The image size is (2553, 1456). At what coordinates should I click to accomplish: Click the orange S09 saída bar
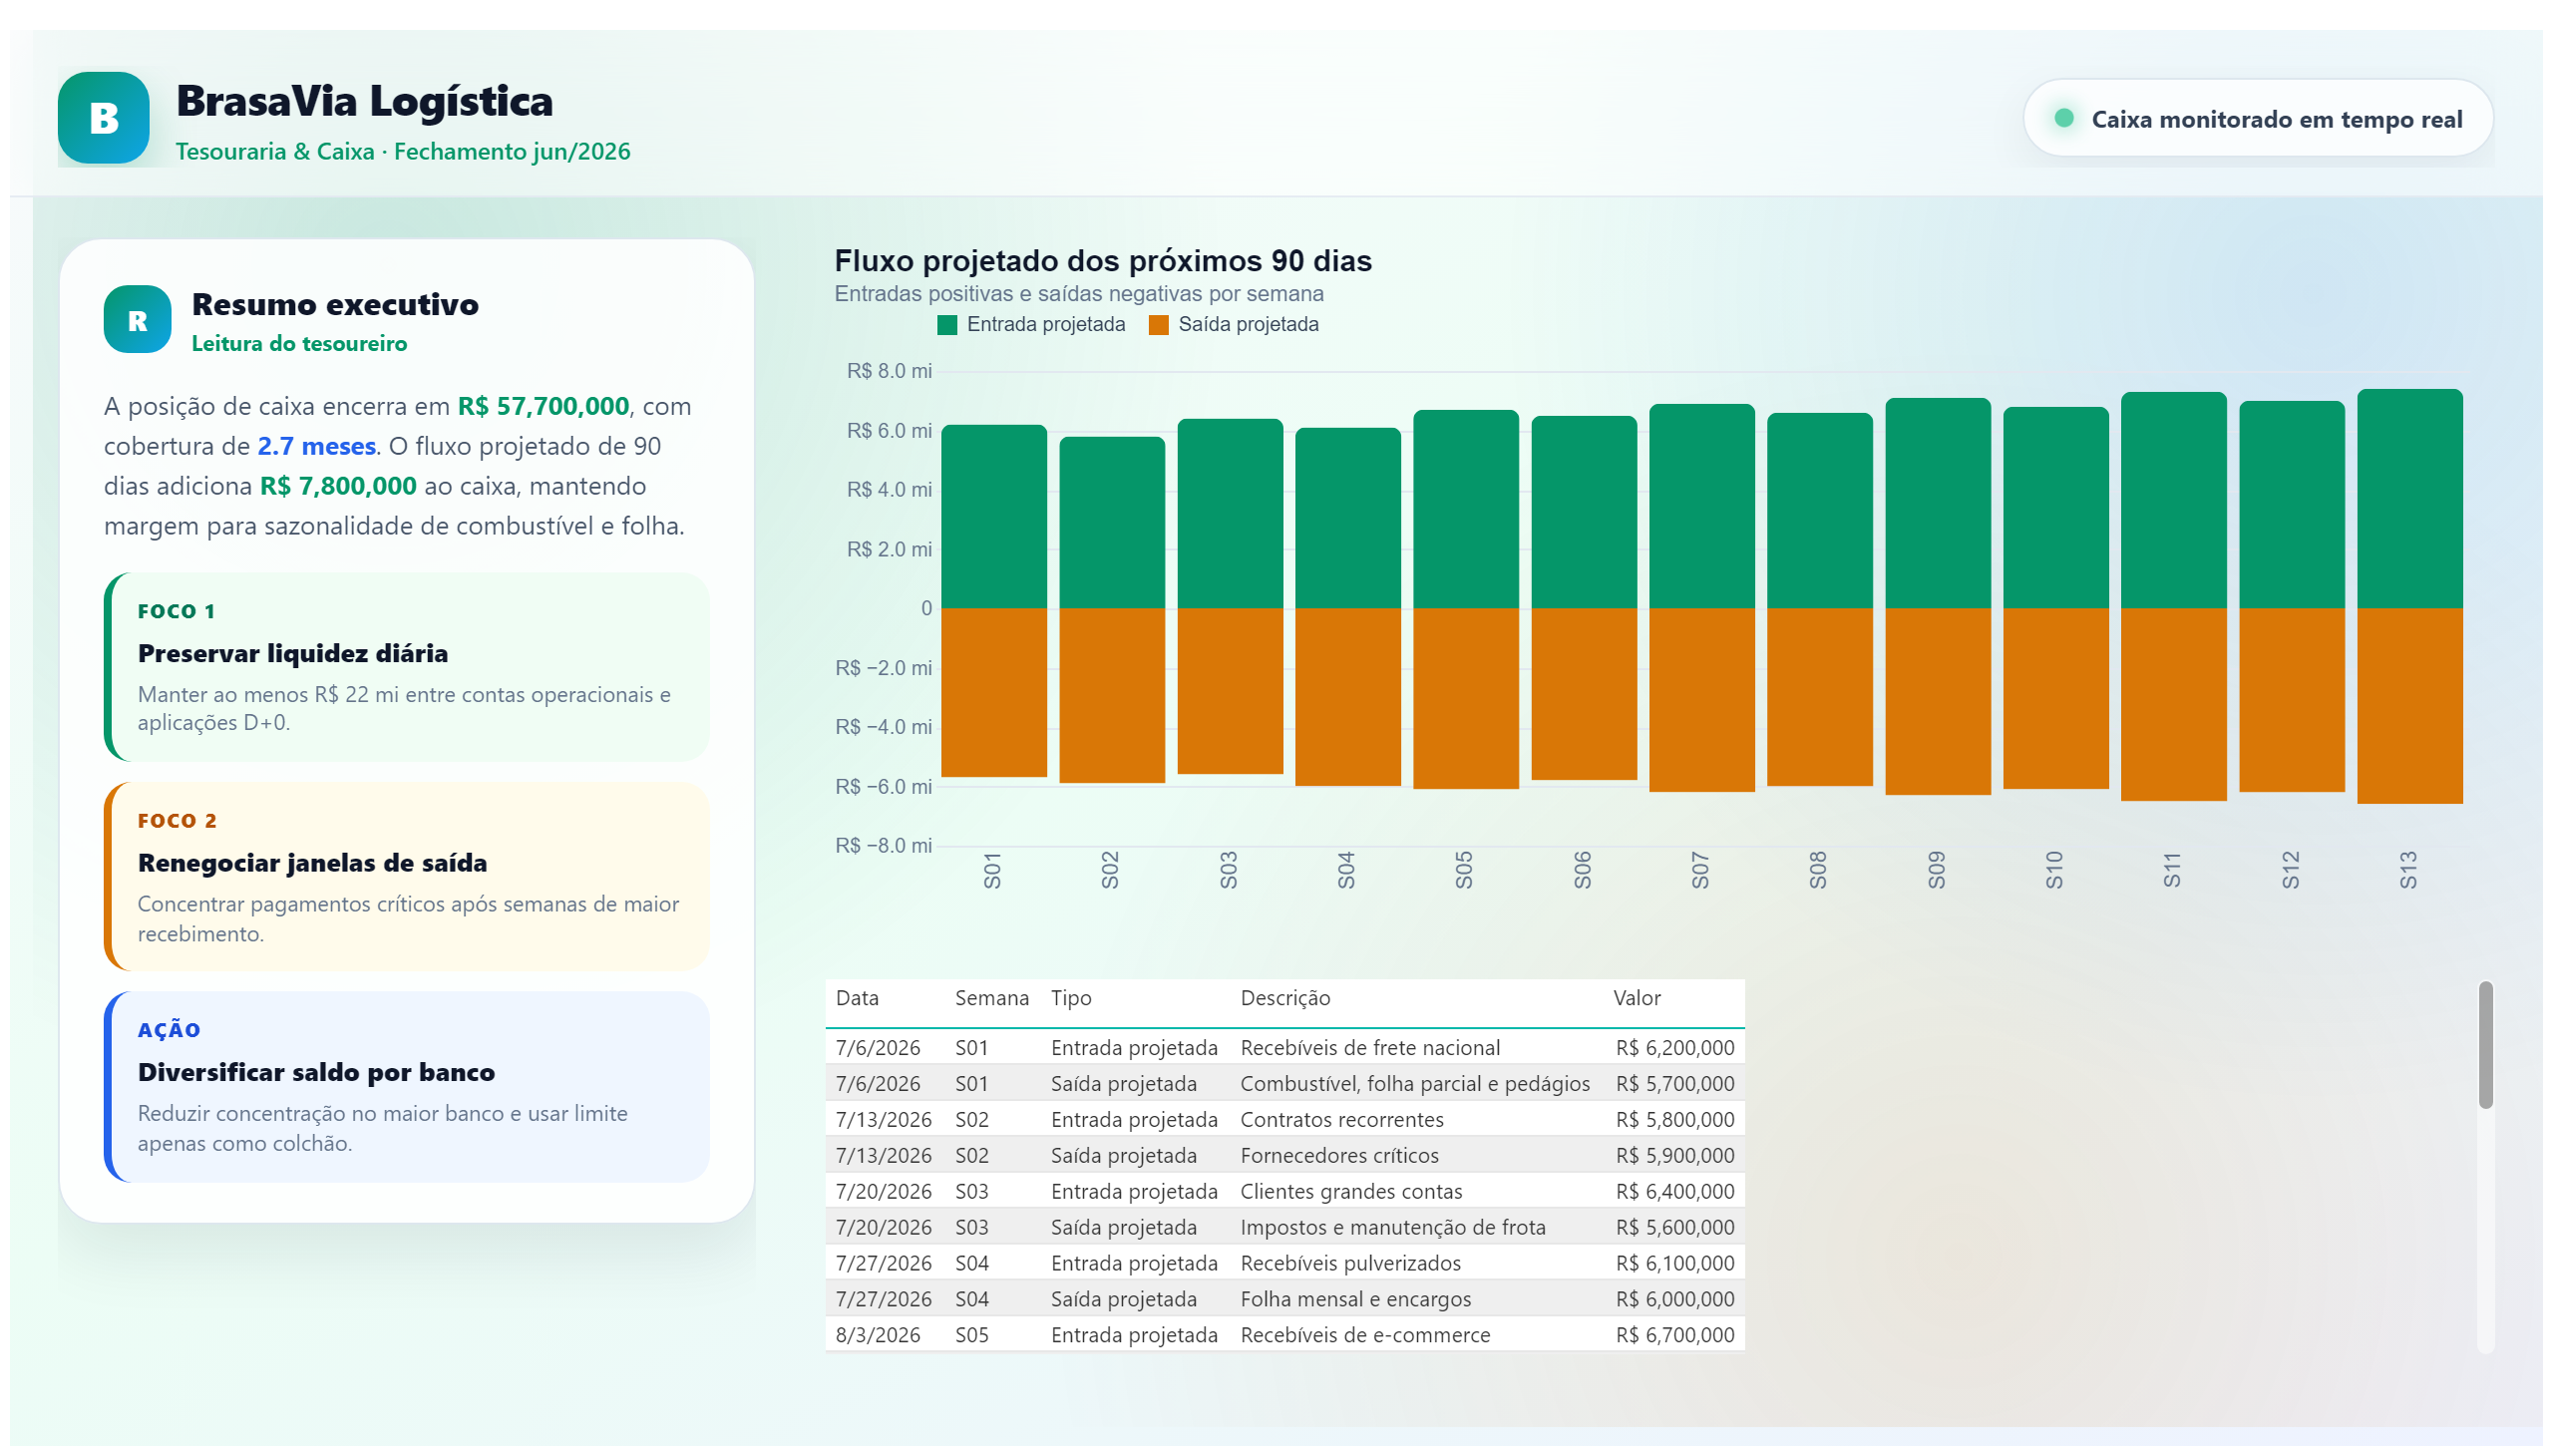(1938, 701)
